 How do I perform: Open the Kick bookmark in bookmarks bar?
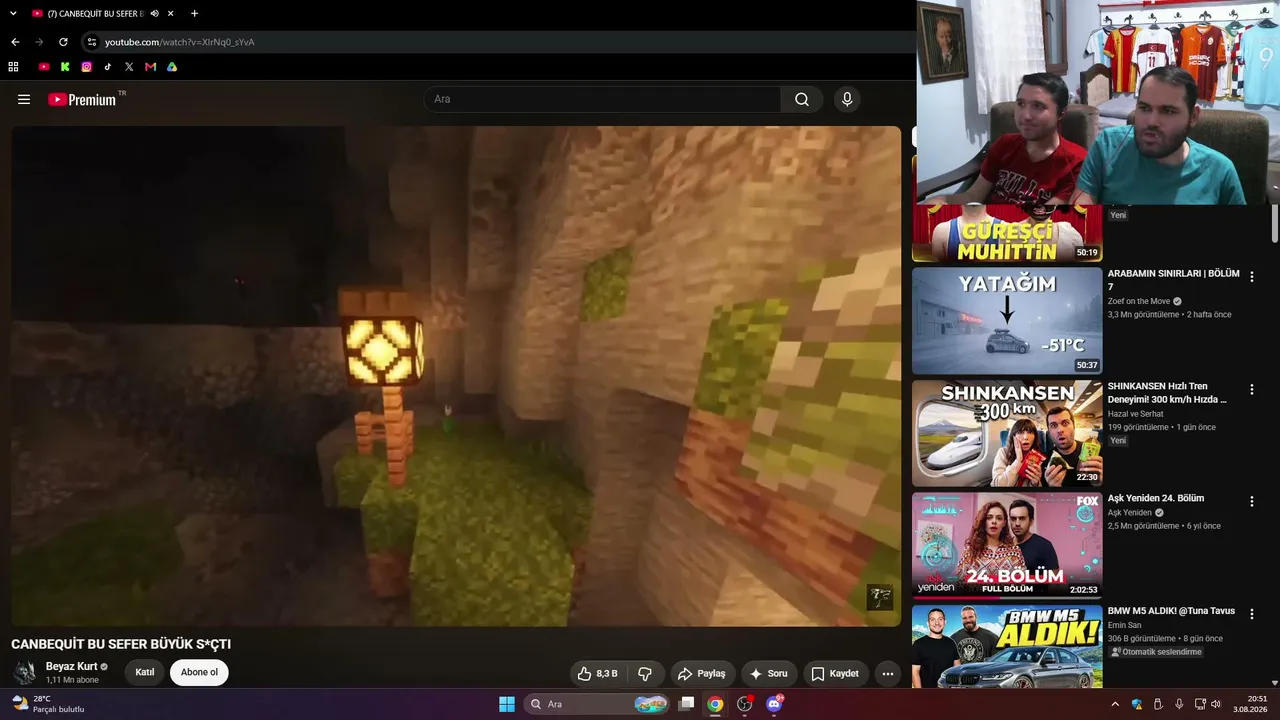click(x=65, y=67)
